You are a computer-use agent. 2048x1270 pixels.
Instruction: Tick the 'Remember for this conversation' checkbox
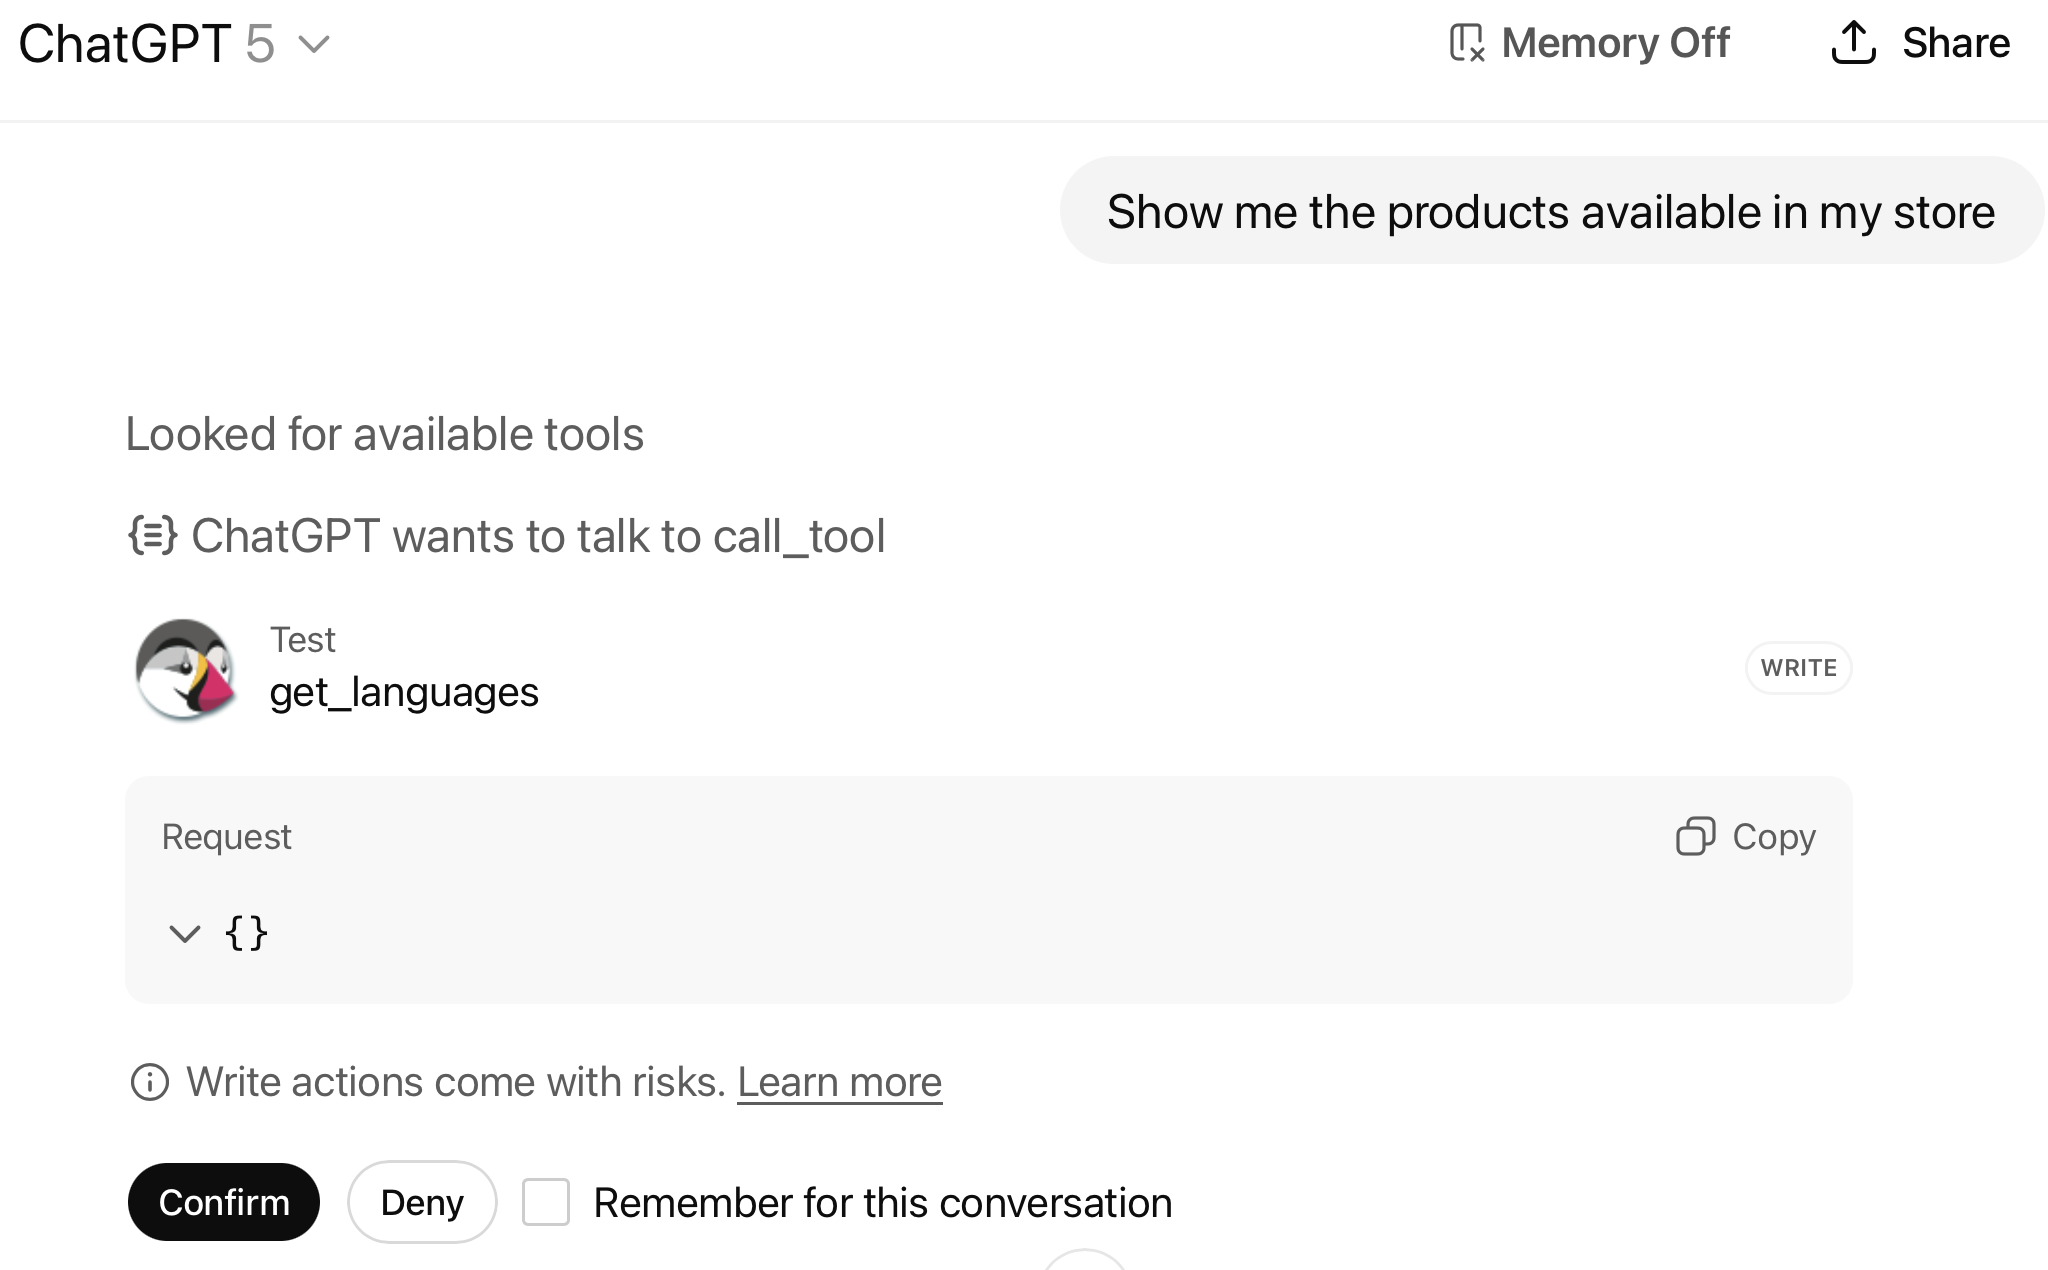(546, 1202)
